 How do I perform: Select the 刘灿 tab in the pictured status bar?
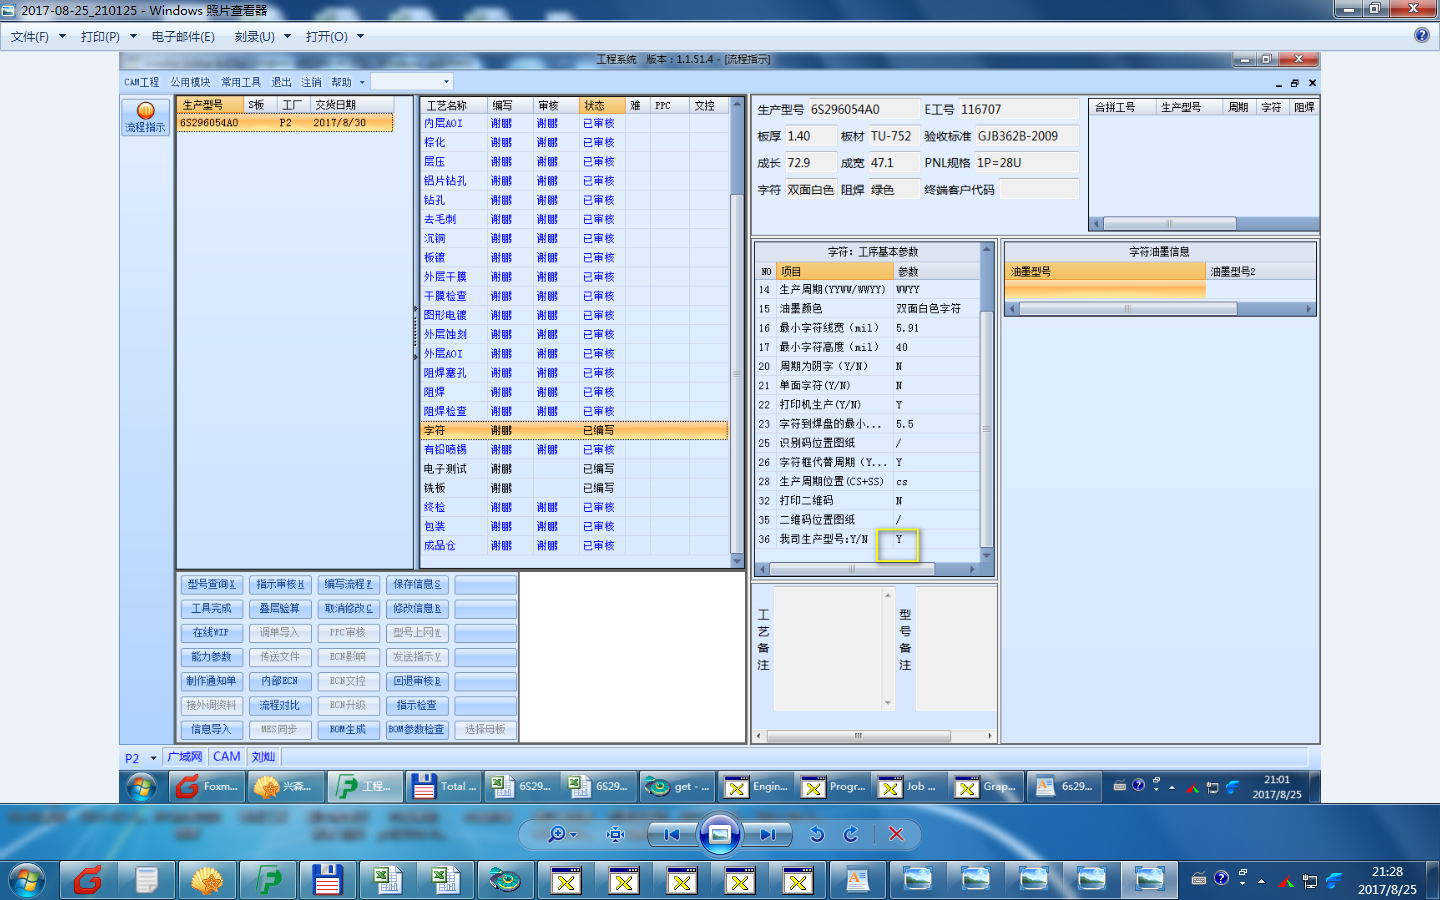263,757
